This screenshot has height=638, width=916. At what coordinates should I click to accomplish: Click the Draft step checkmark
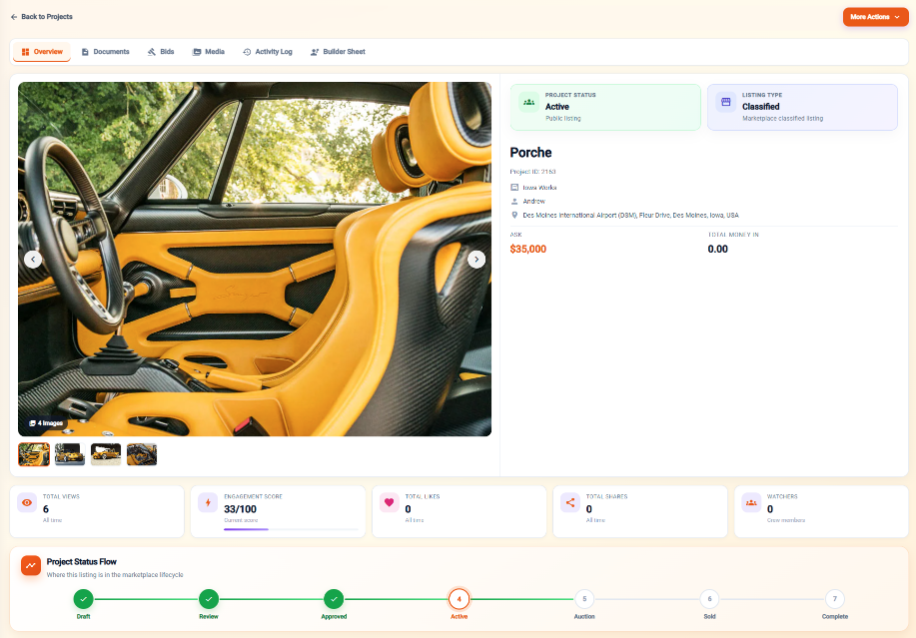click(84, 599)
